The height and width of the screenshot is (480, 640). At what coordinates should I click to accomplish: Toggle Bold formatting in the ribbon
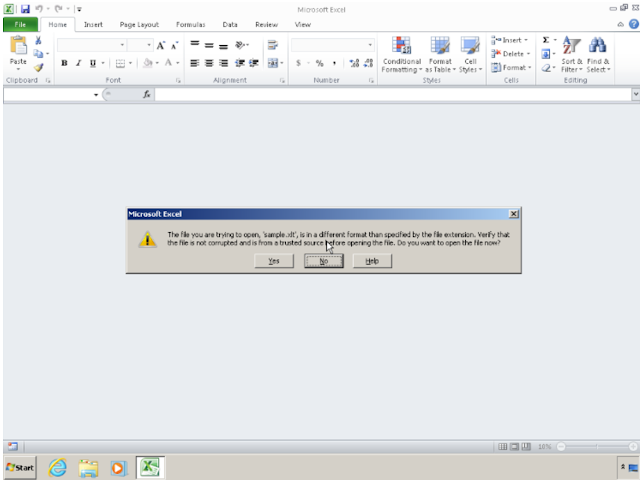point(64,63)
